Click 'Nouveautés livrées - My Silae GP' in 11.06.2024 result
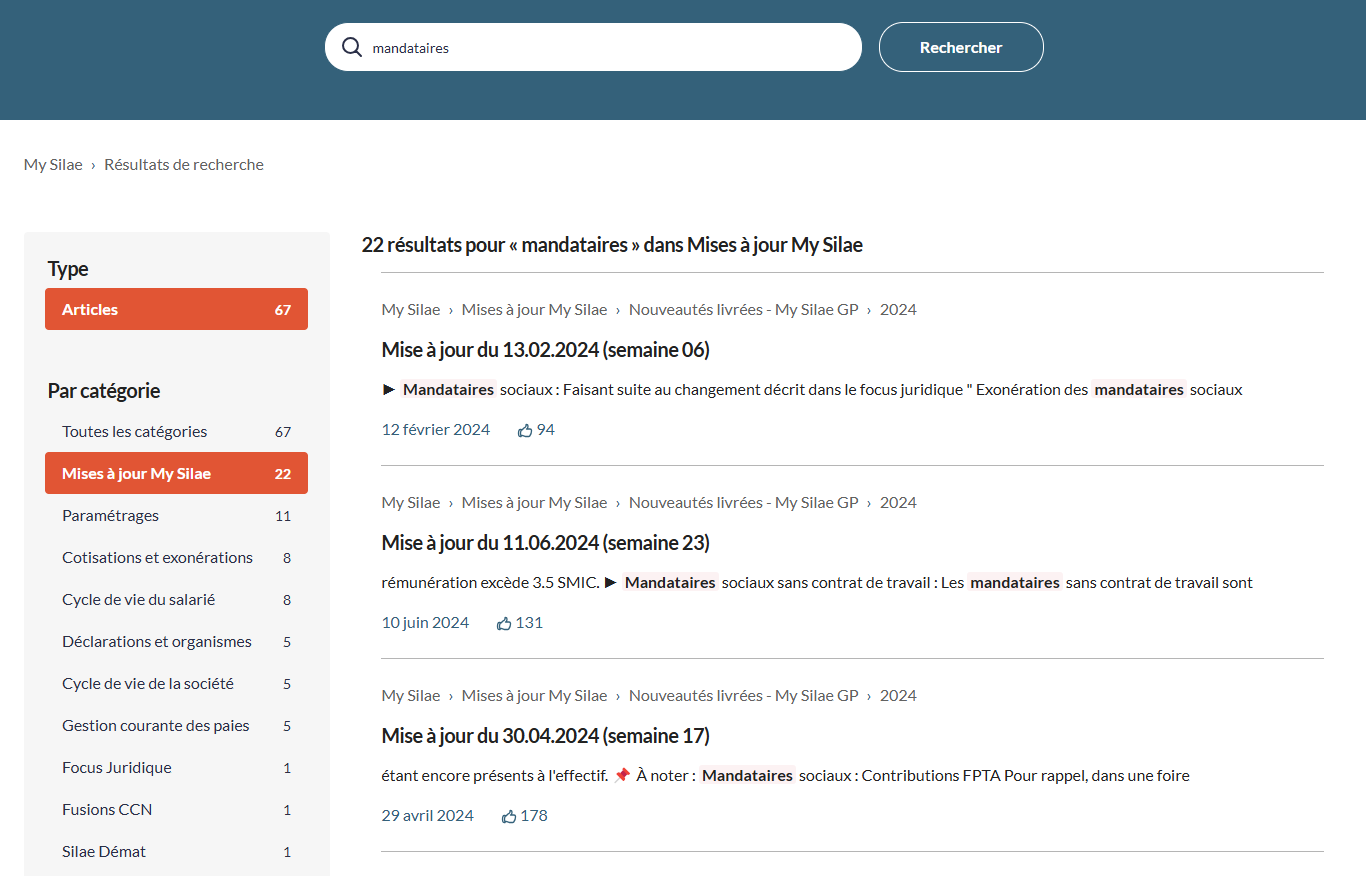This screenshot has width=1366, height=876. [x=743, y=503]
